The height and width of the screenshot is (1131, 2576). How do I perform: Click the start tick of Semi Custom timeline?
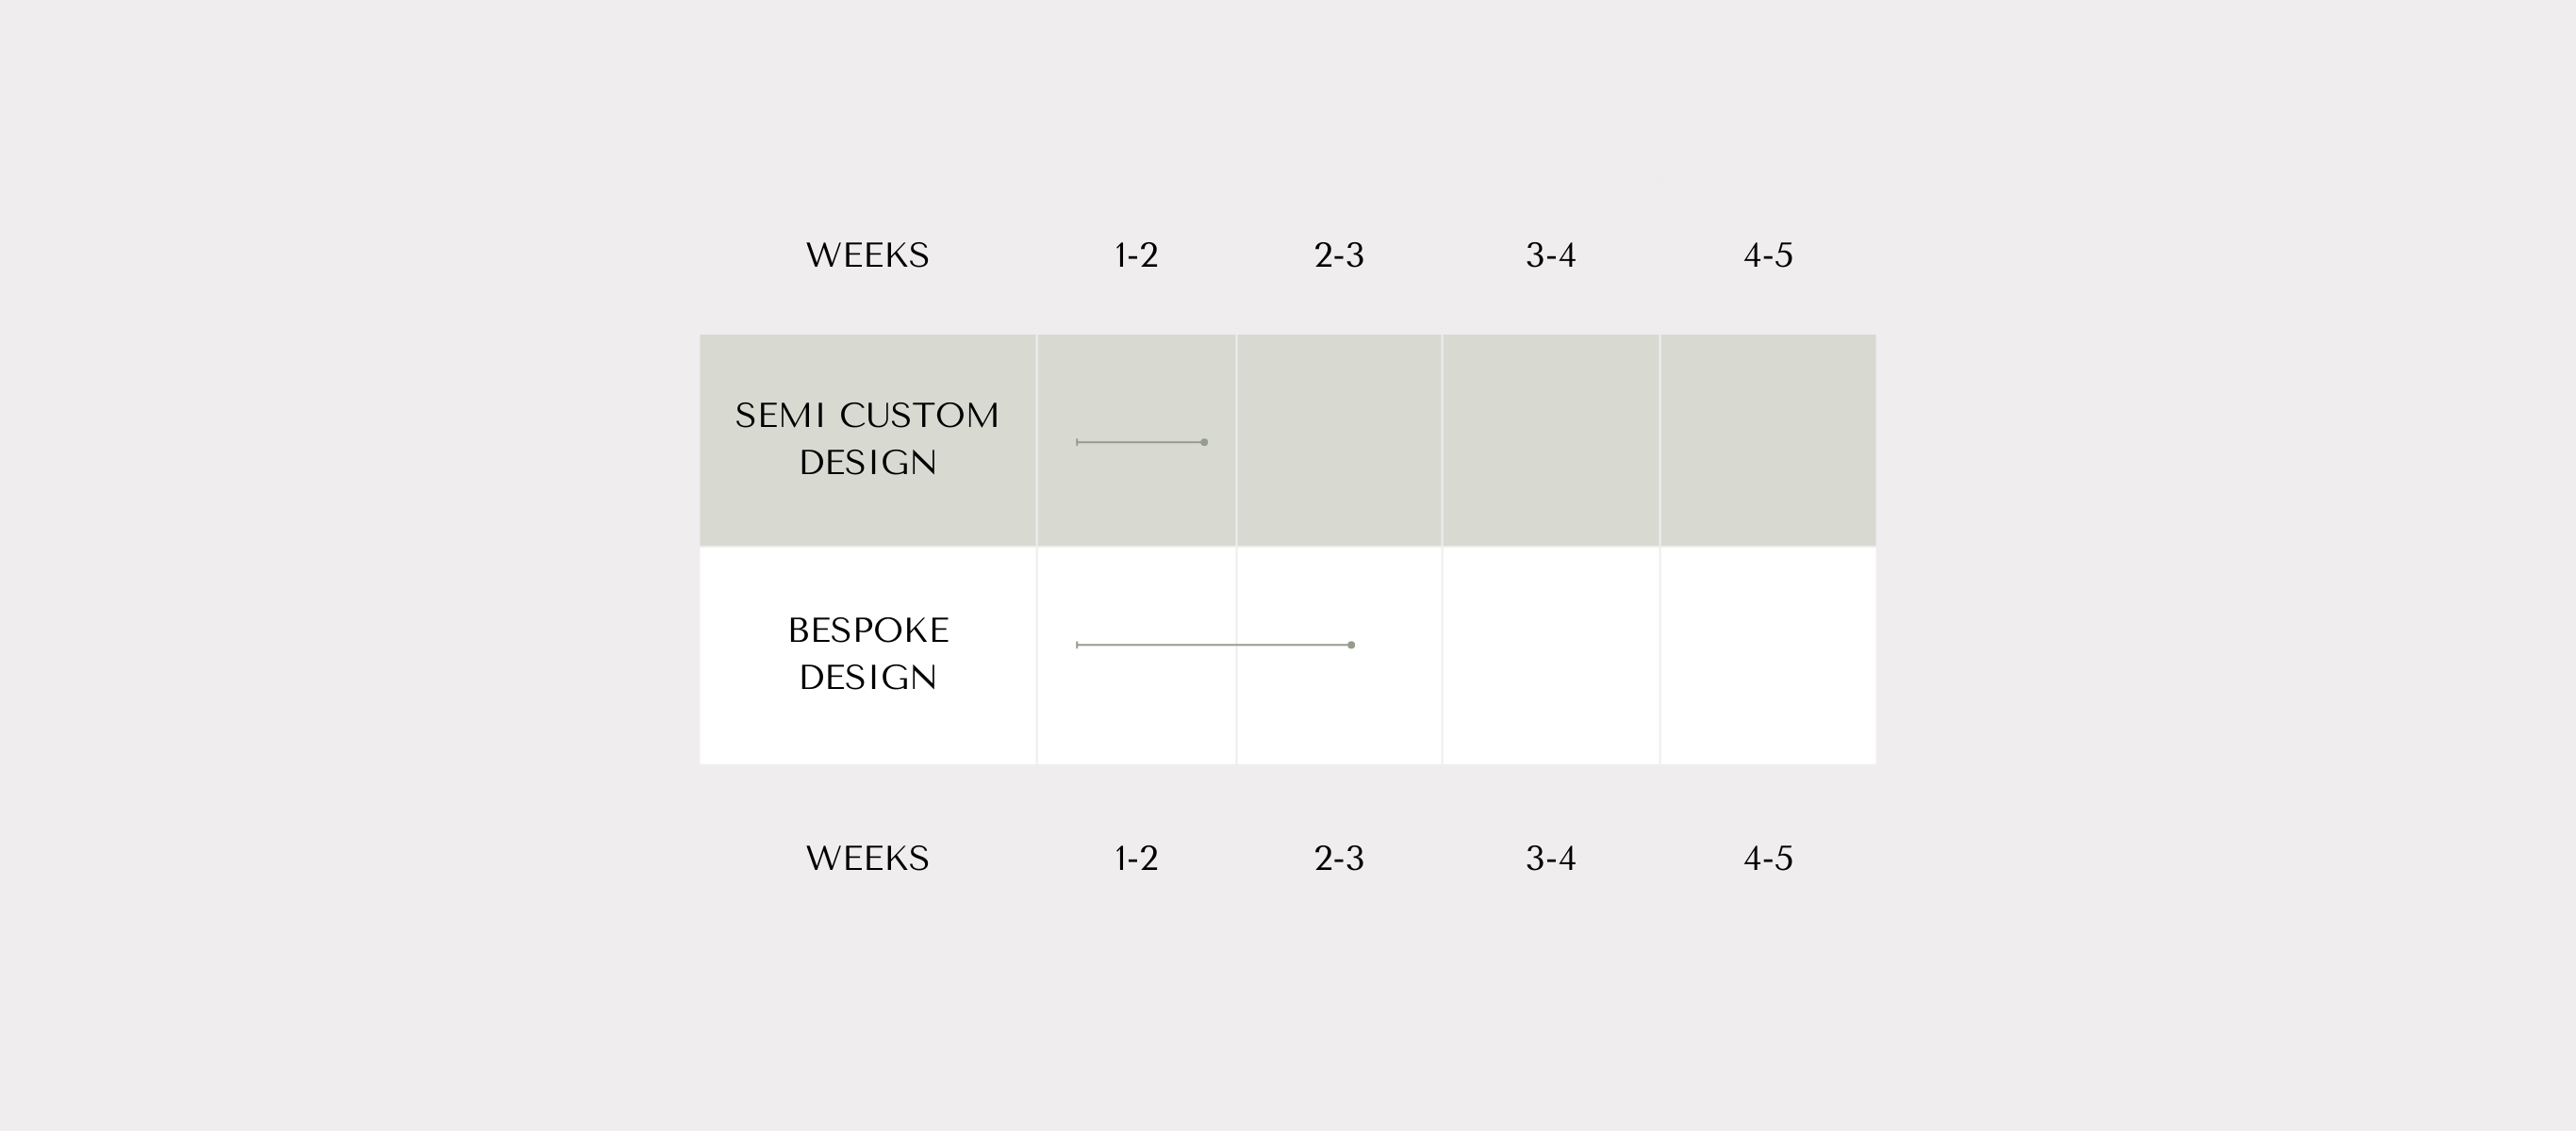[x=1077, y=442]
